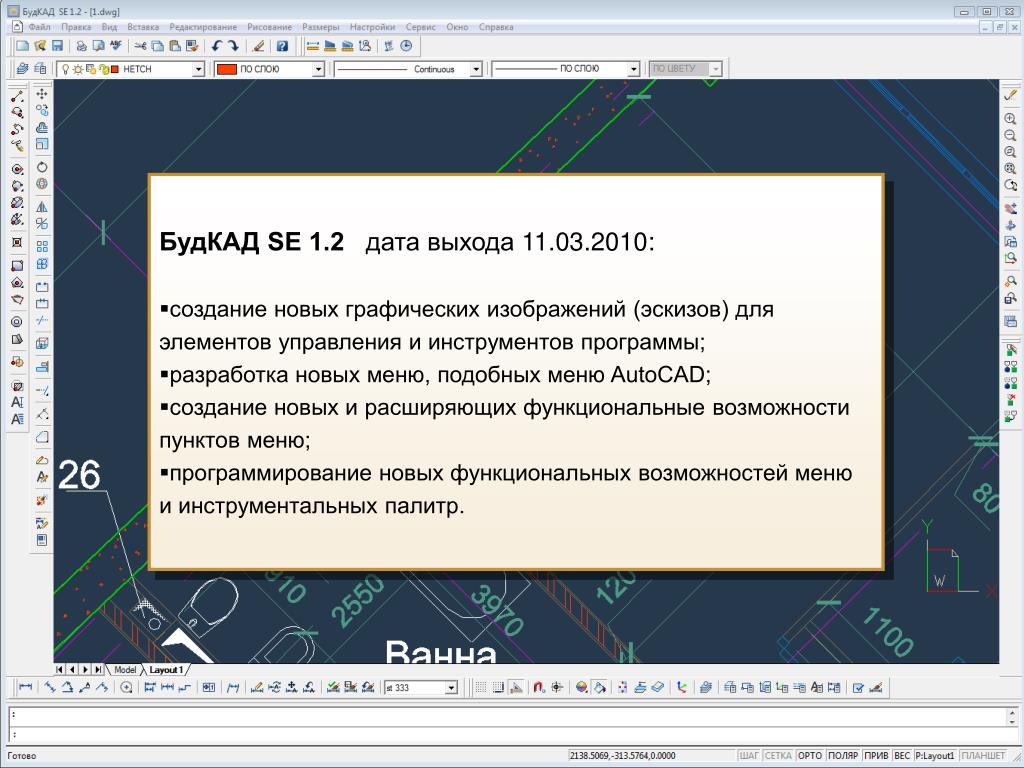Select the Move tool in the modify toolbar
Screen dimensions: 1024x768
click(x=42, y=93)
